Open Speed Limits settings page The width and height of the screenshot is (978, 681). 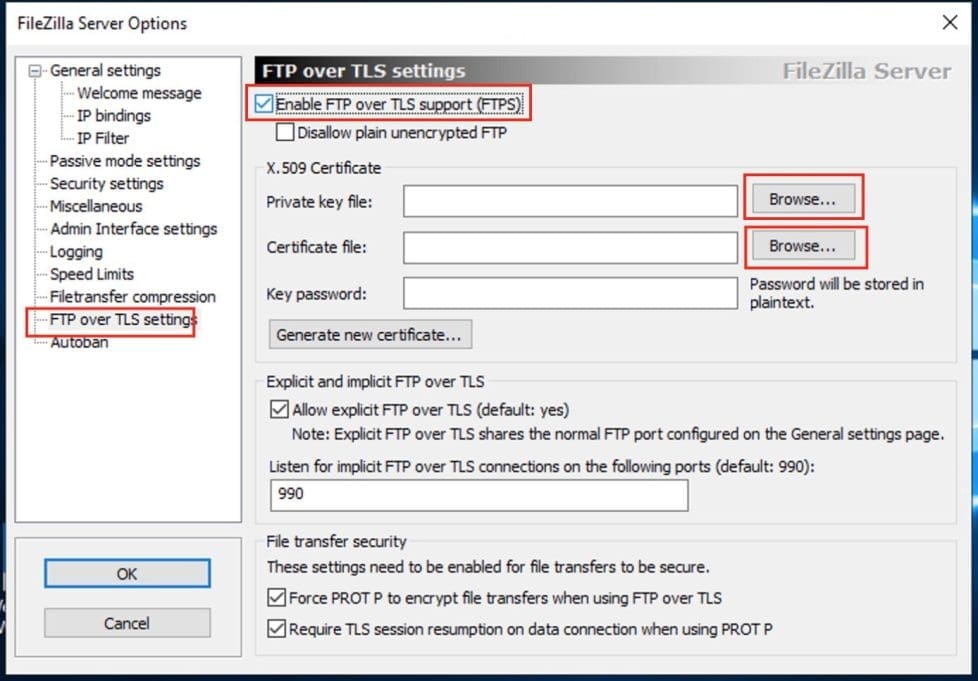pyautogui.click(x=92, y=274)
